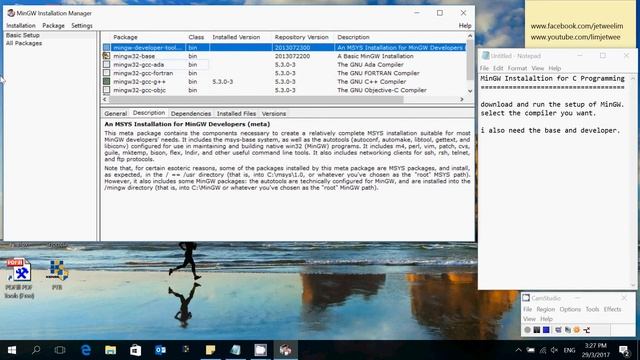
Task: Click the CamStudio Record button
Action: [x=527, y=330]
